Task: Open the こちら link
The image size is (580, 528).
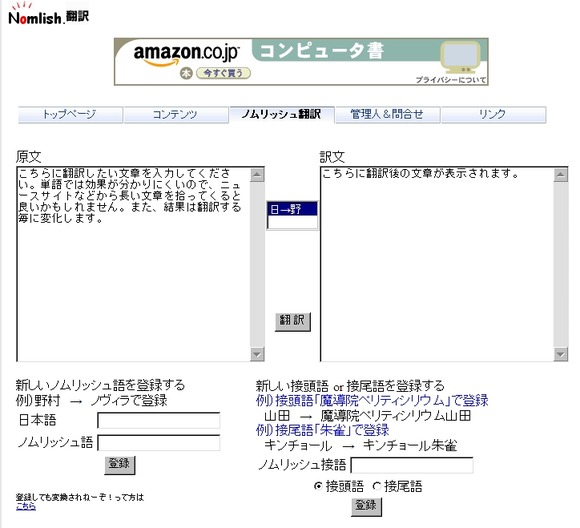Action: (x=26, y=507)
